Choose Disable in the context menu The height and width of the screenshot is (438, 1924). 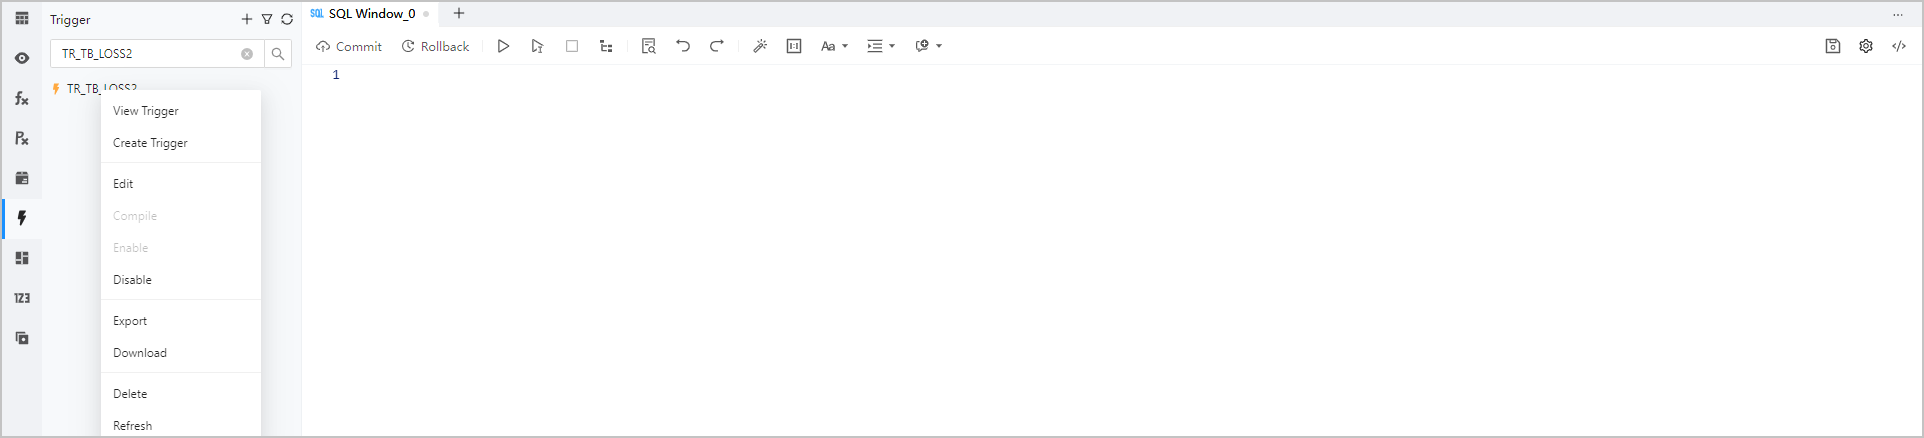tap(133, 280)
